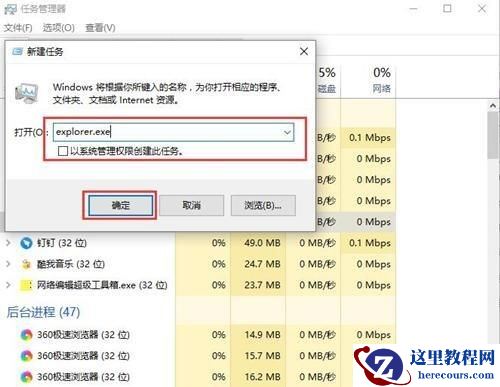500x387 pixels.
Task: Click the 确定 button in 新建任务 dialog
Action: (x=121, y=205)
